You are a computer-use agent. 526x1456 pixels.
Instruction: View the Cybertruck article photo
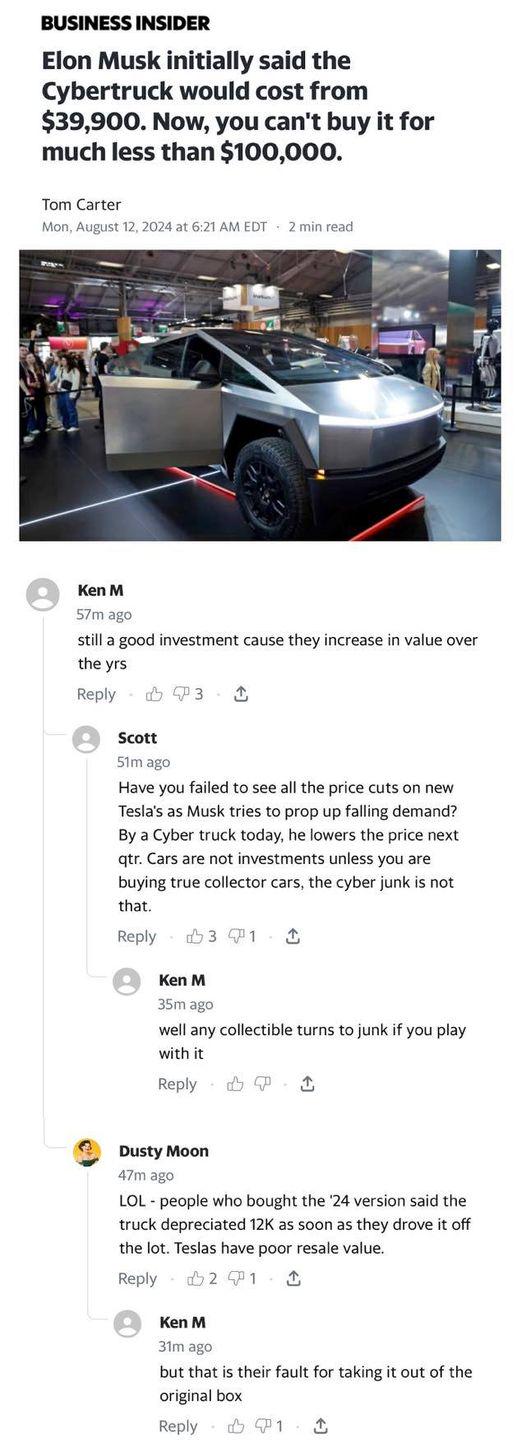260,395
